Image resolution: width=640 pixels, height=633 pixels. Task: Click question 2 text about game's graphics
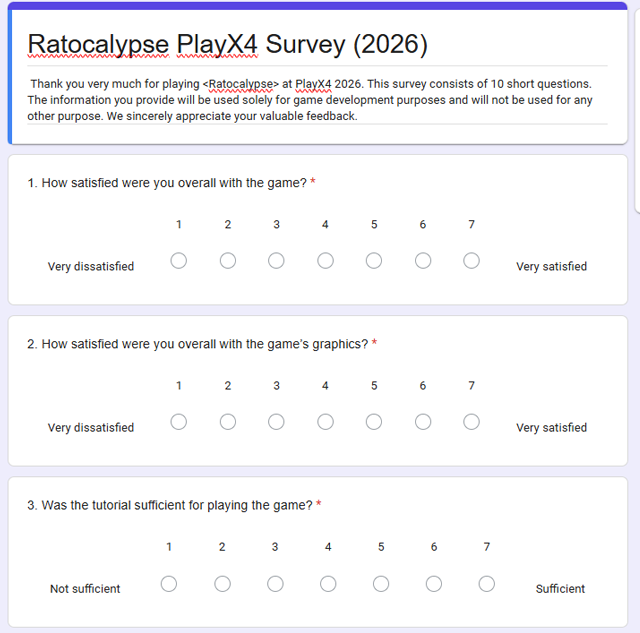pos(198,344)
